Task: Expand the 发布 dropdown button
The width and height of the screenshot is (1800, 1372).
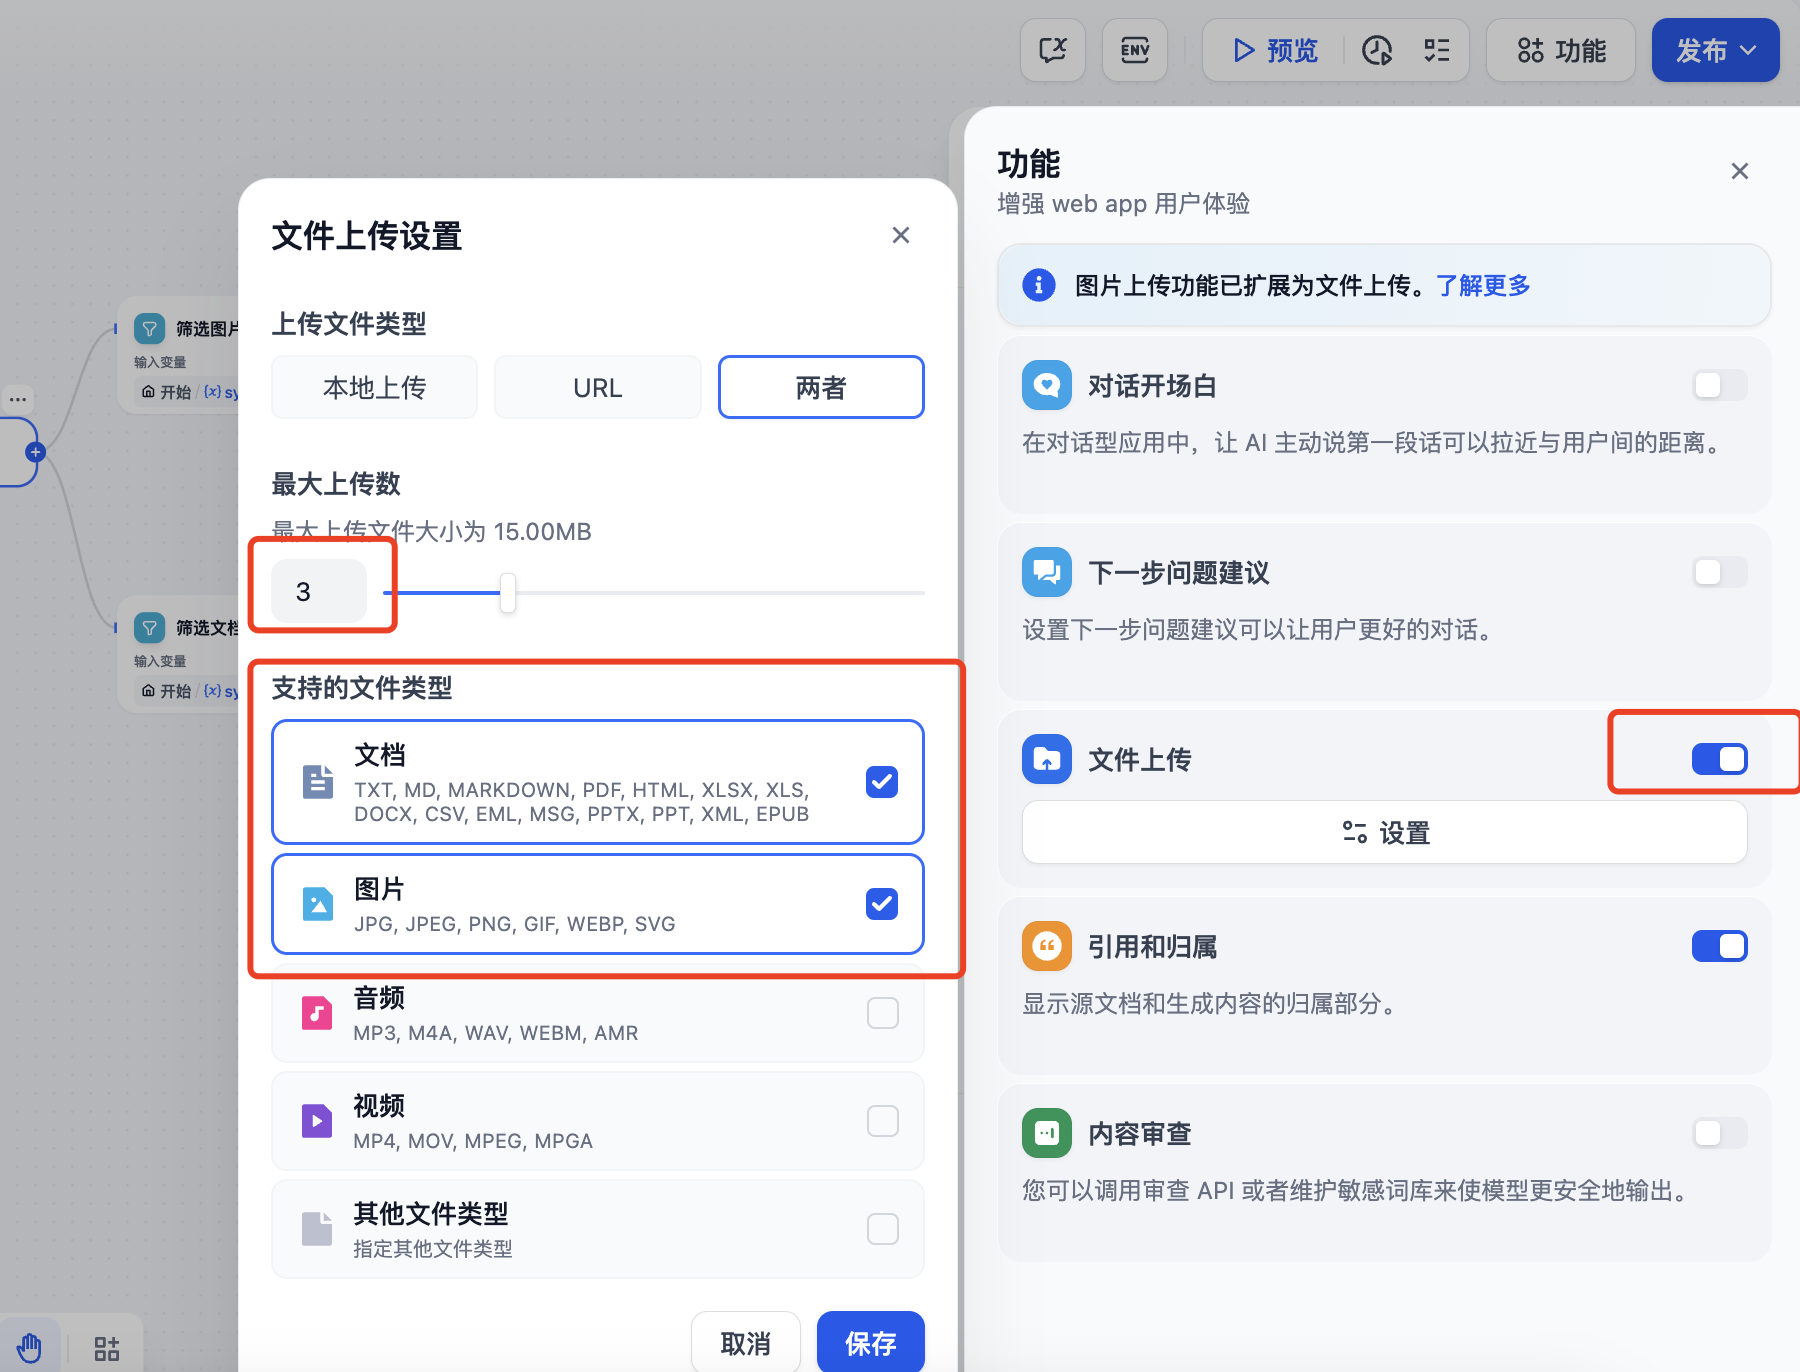Action: [x=1715, y=50]
